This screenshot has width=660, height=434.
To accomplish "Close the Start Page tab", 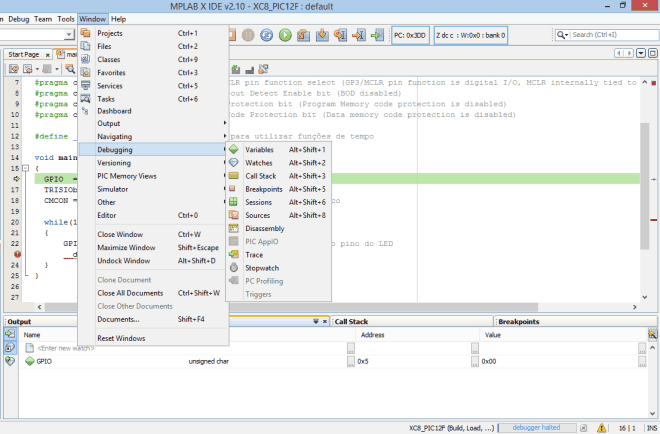I will coord(48,55).
